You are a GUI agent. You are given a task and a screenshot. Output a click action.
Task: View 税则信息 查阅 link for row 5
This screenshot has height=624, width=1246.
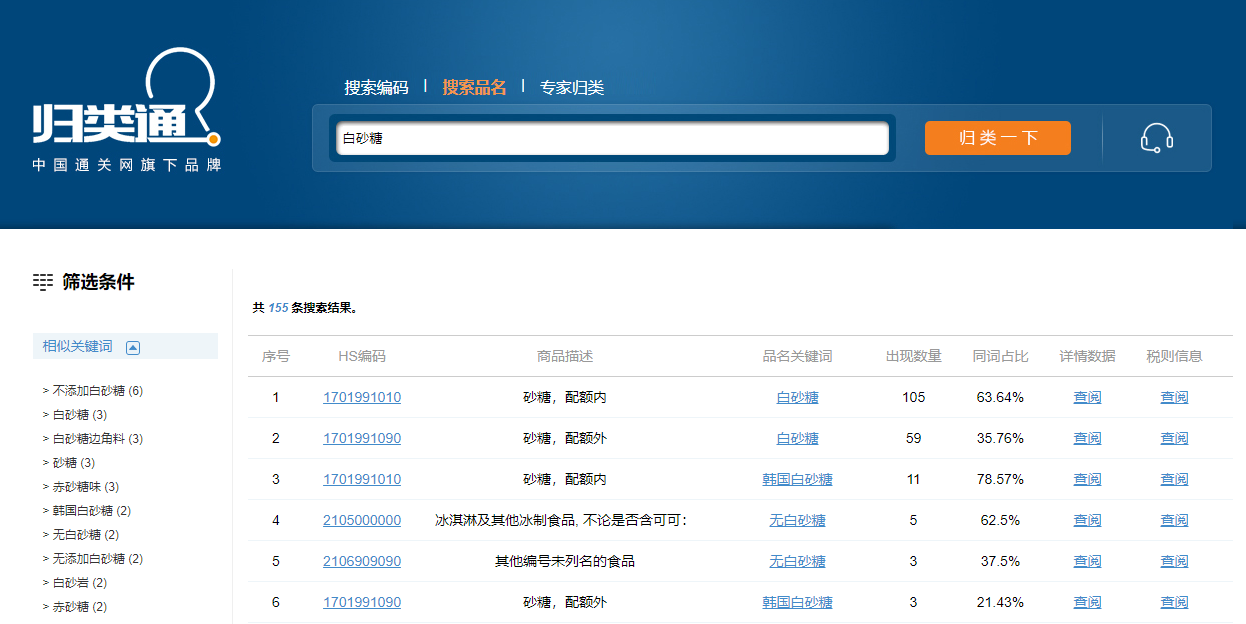pos(1174,561)
